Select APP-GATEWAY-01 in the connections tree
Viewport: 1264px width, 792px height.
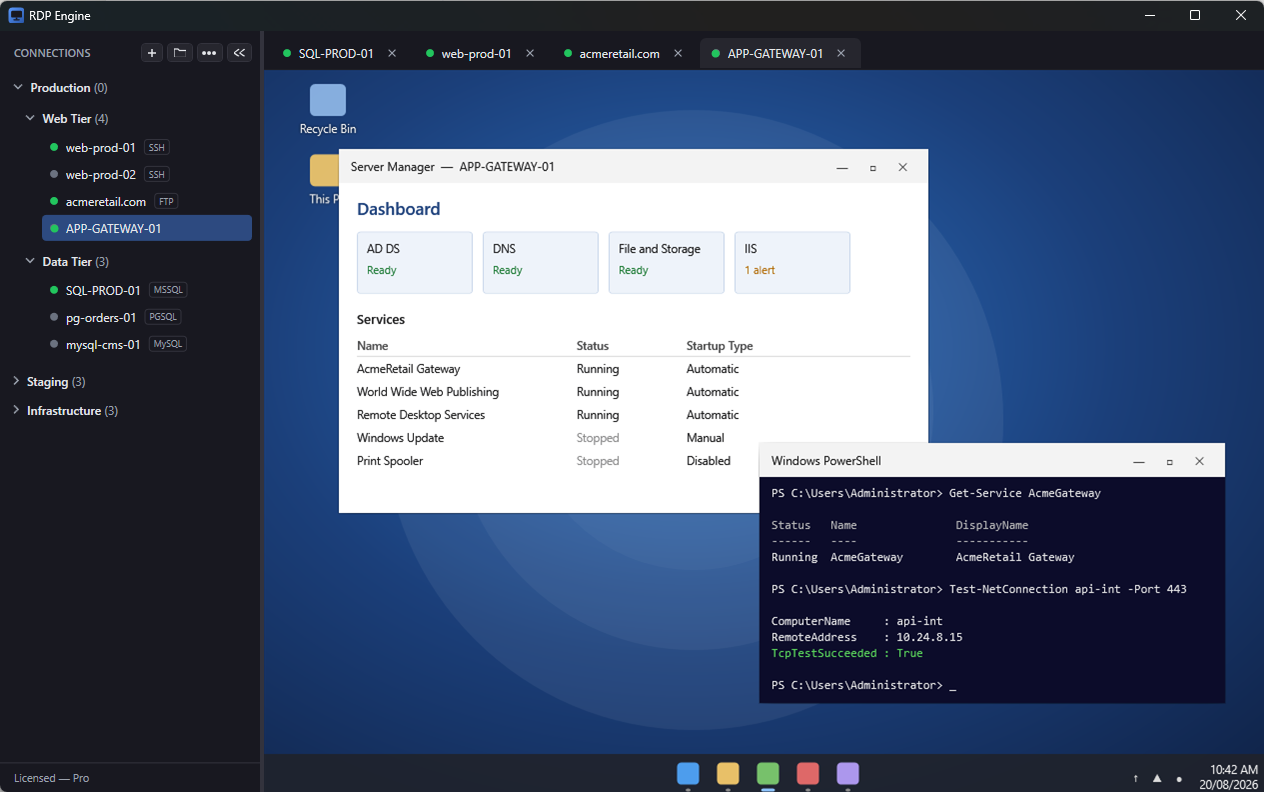coord(147,228)
